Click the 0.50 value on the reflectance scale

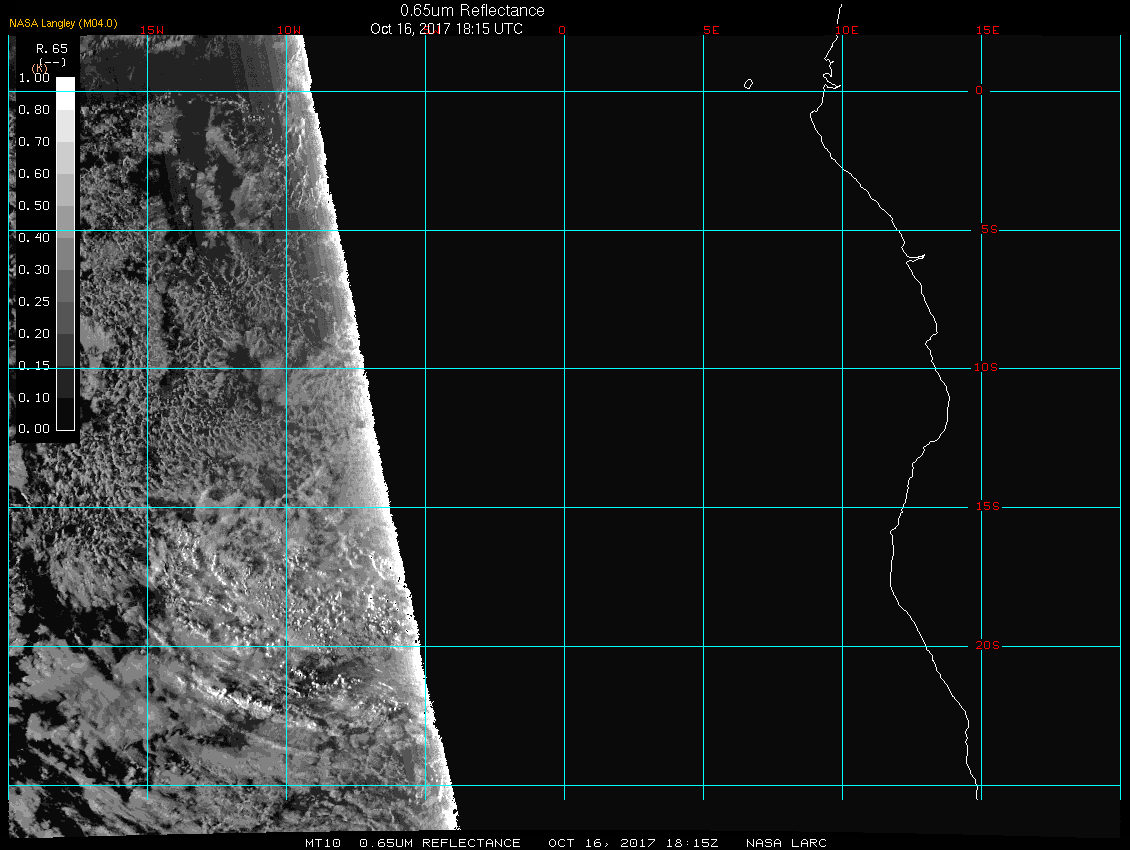[34, 205]
